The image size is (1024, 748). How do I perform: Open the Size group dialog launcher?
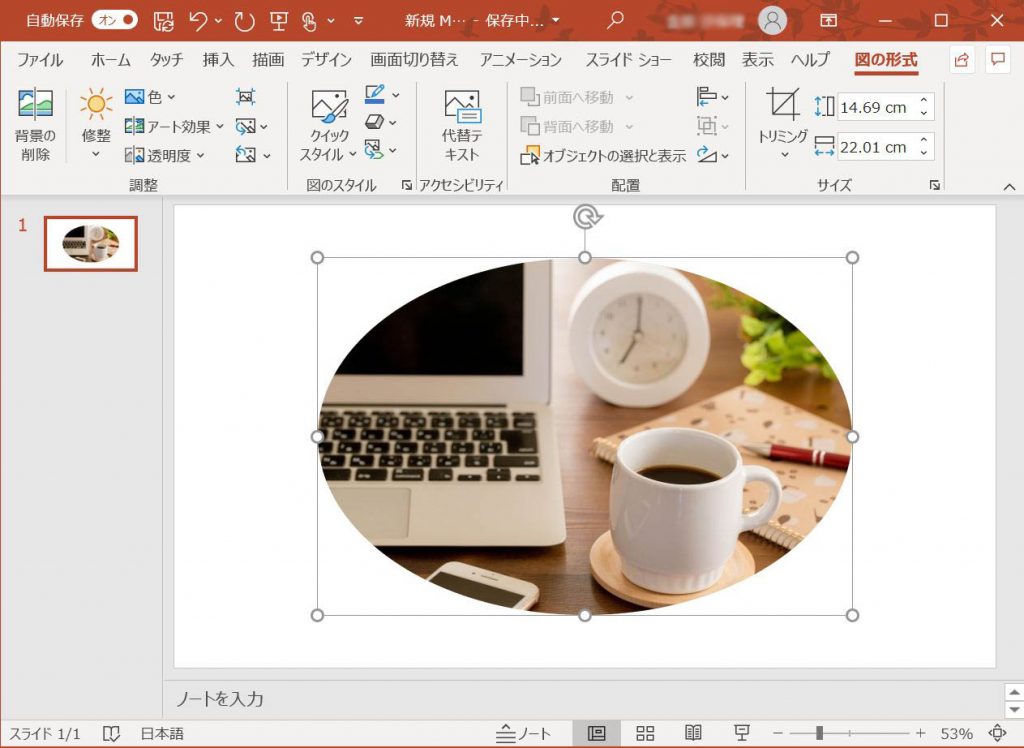point(932,184)
